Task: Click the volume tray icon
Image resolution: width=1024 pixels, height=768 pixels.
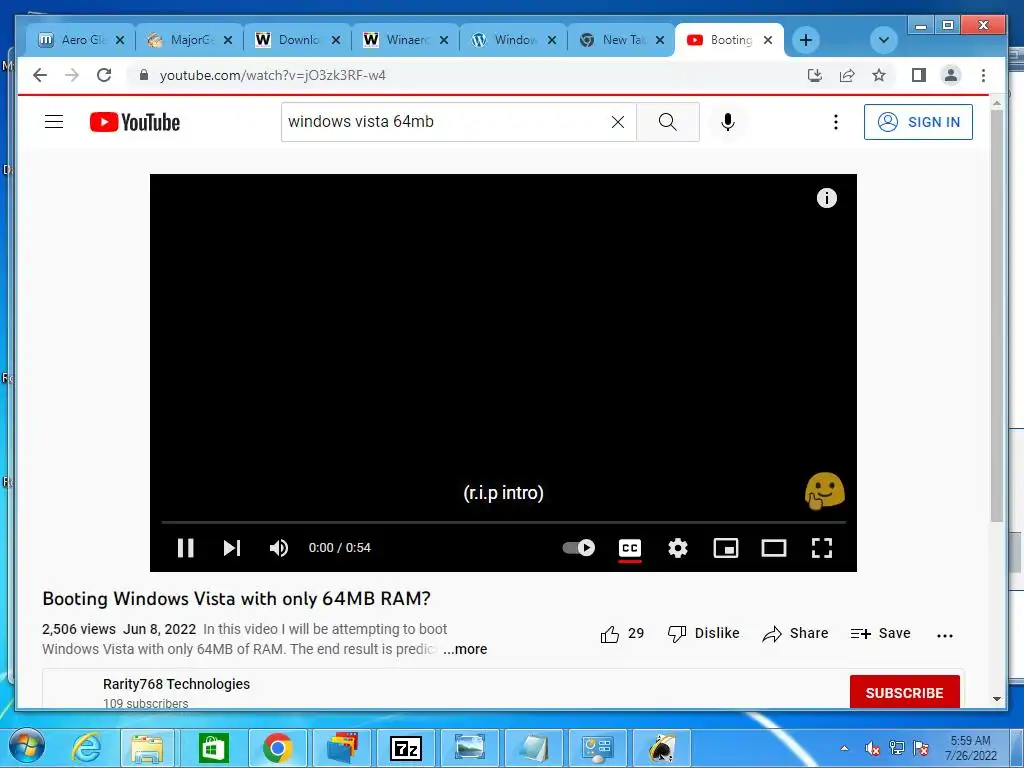Action: [x=872, y=748]
